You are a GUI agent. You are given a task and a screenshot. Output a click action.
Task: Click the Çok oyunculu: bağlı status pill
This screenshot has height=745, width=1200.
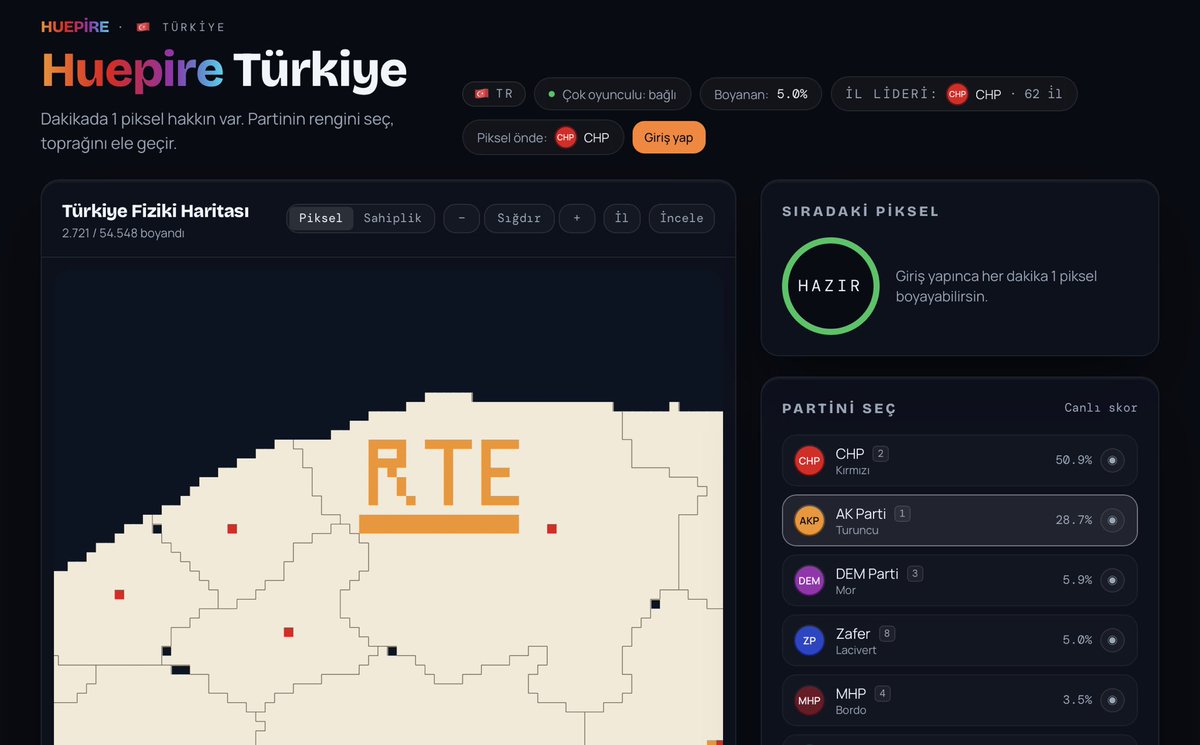pyautogui.click(x=612, y=94)
